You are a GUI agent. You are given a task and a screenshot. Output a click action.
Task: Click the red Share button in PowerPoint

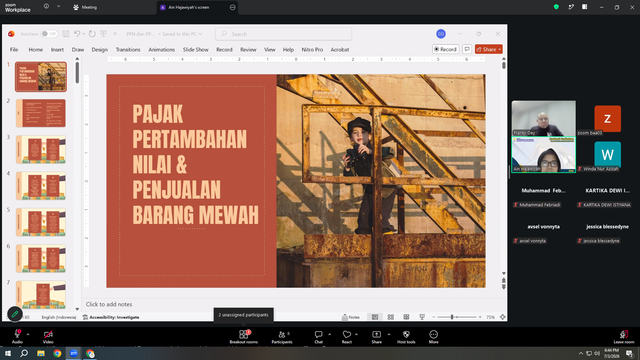coord(489,49)
